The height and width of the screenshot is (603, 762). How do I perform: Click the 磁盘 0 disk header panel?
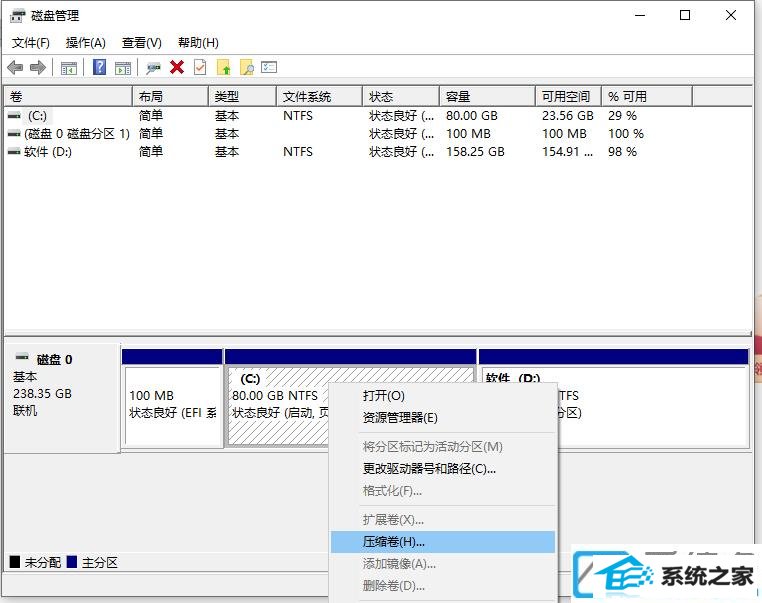[x=62, y=397]
